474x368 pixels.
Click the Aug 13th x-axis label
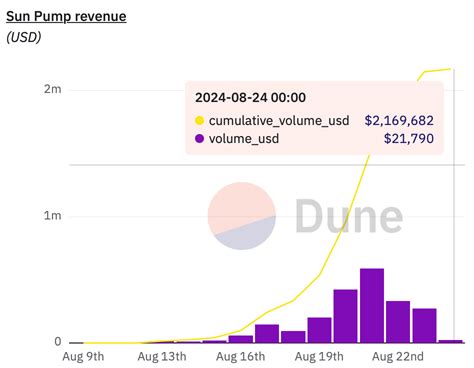click(162, 356)
